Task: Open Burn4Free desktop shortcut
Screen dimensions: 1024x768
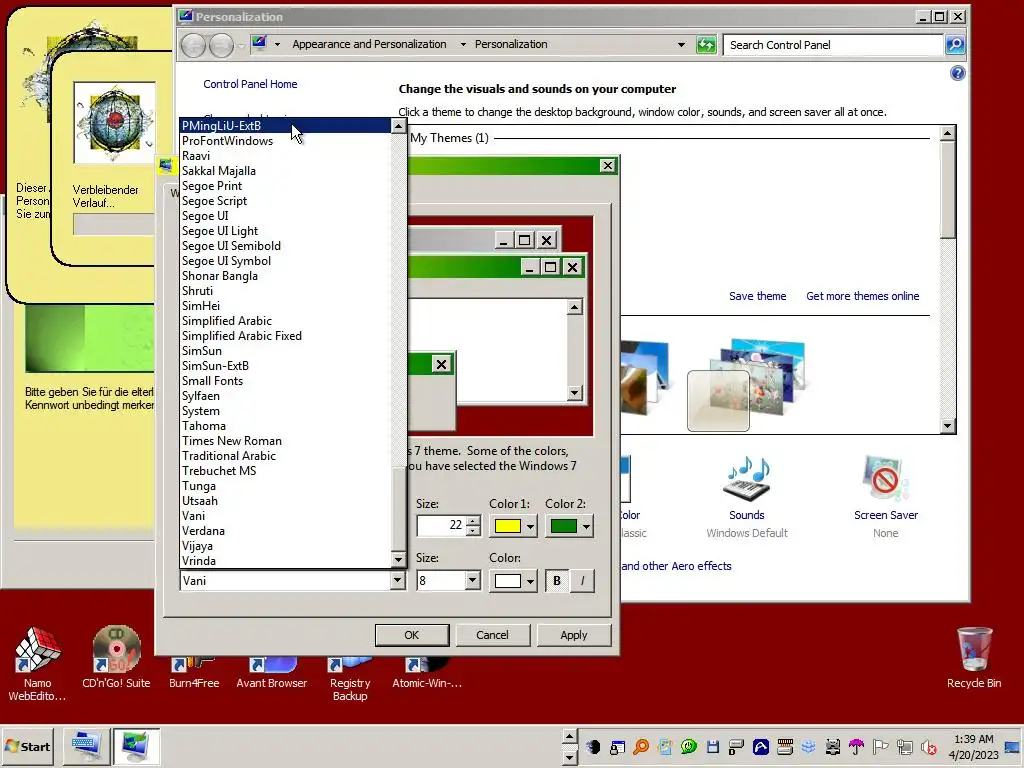Action: click(x=194, y=673)
